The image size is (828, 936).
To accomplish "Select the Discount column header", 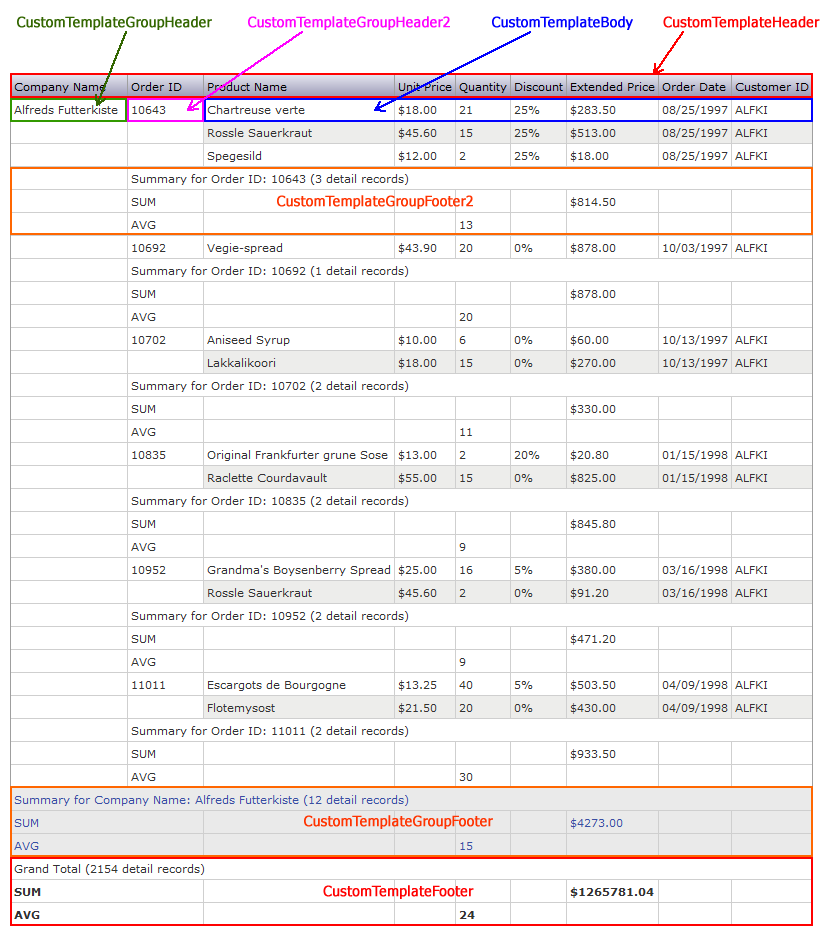I will 538,87.
